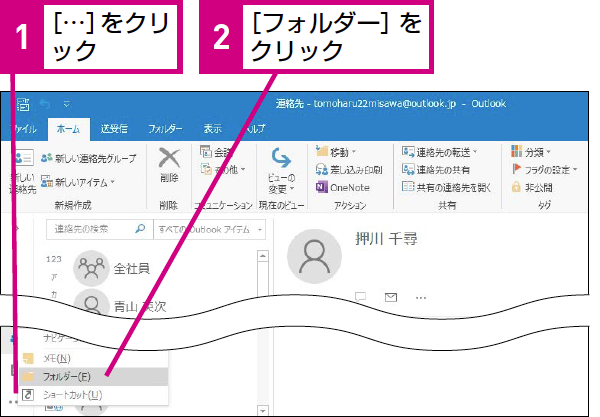This screenshot has width=600, height=417.
Task: Click the contact list scrollbar up arrow
Action: point(262,256)
